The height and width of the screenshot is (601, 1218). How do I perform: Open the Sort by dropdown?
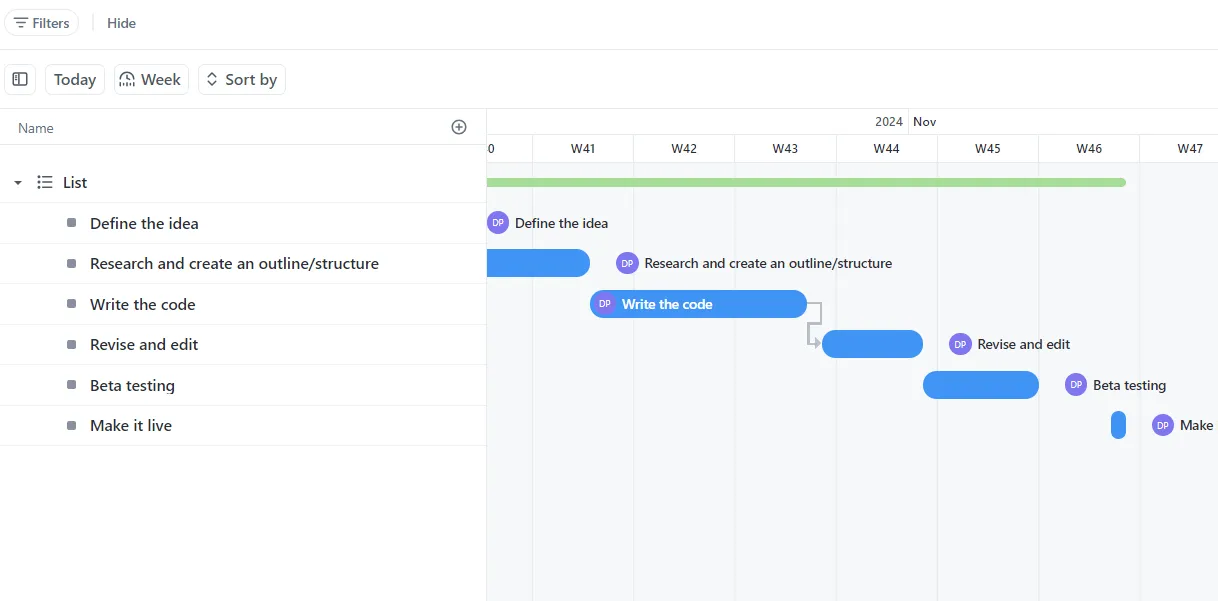242,79
